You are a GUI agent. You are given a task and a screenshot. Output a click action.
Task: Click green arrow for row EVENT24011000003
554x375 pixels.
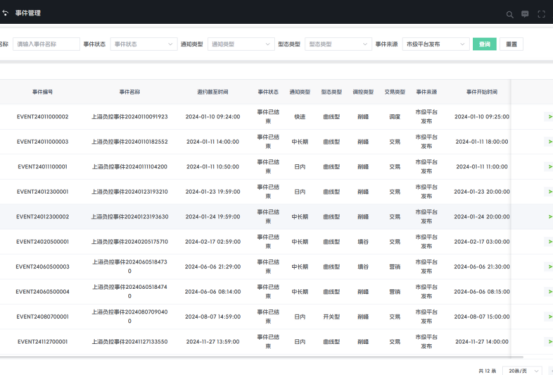pyautogui.click(x=550, y=142)
